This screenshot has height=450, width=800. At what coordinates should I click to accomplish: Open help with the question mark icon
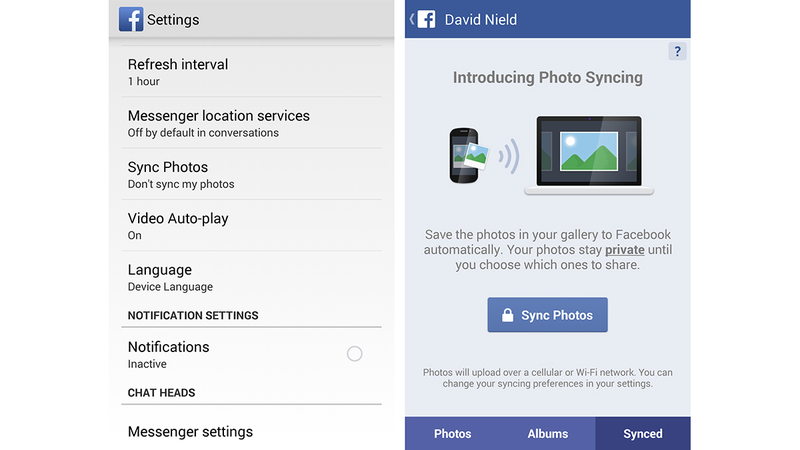[x=677, y=52]
